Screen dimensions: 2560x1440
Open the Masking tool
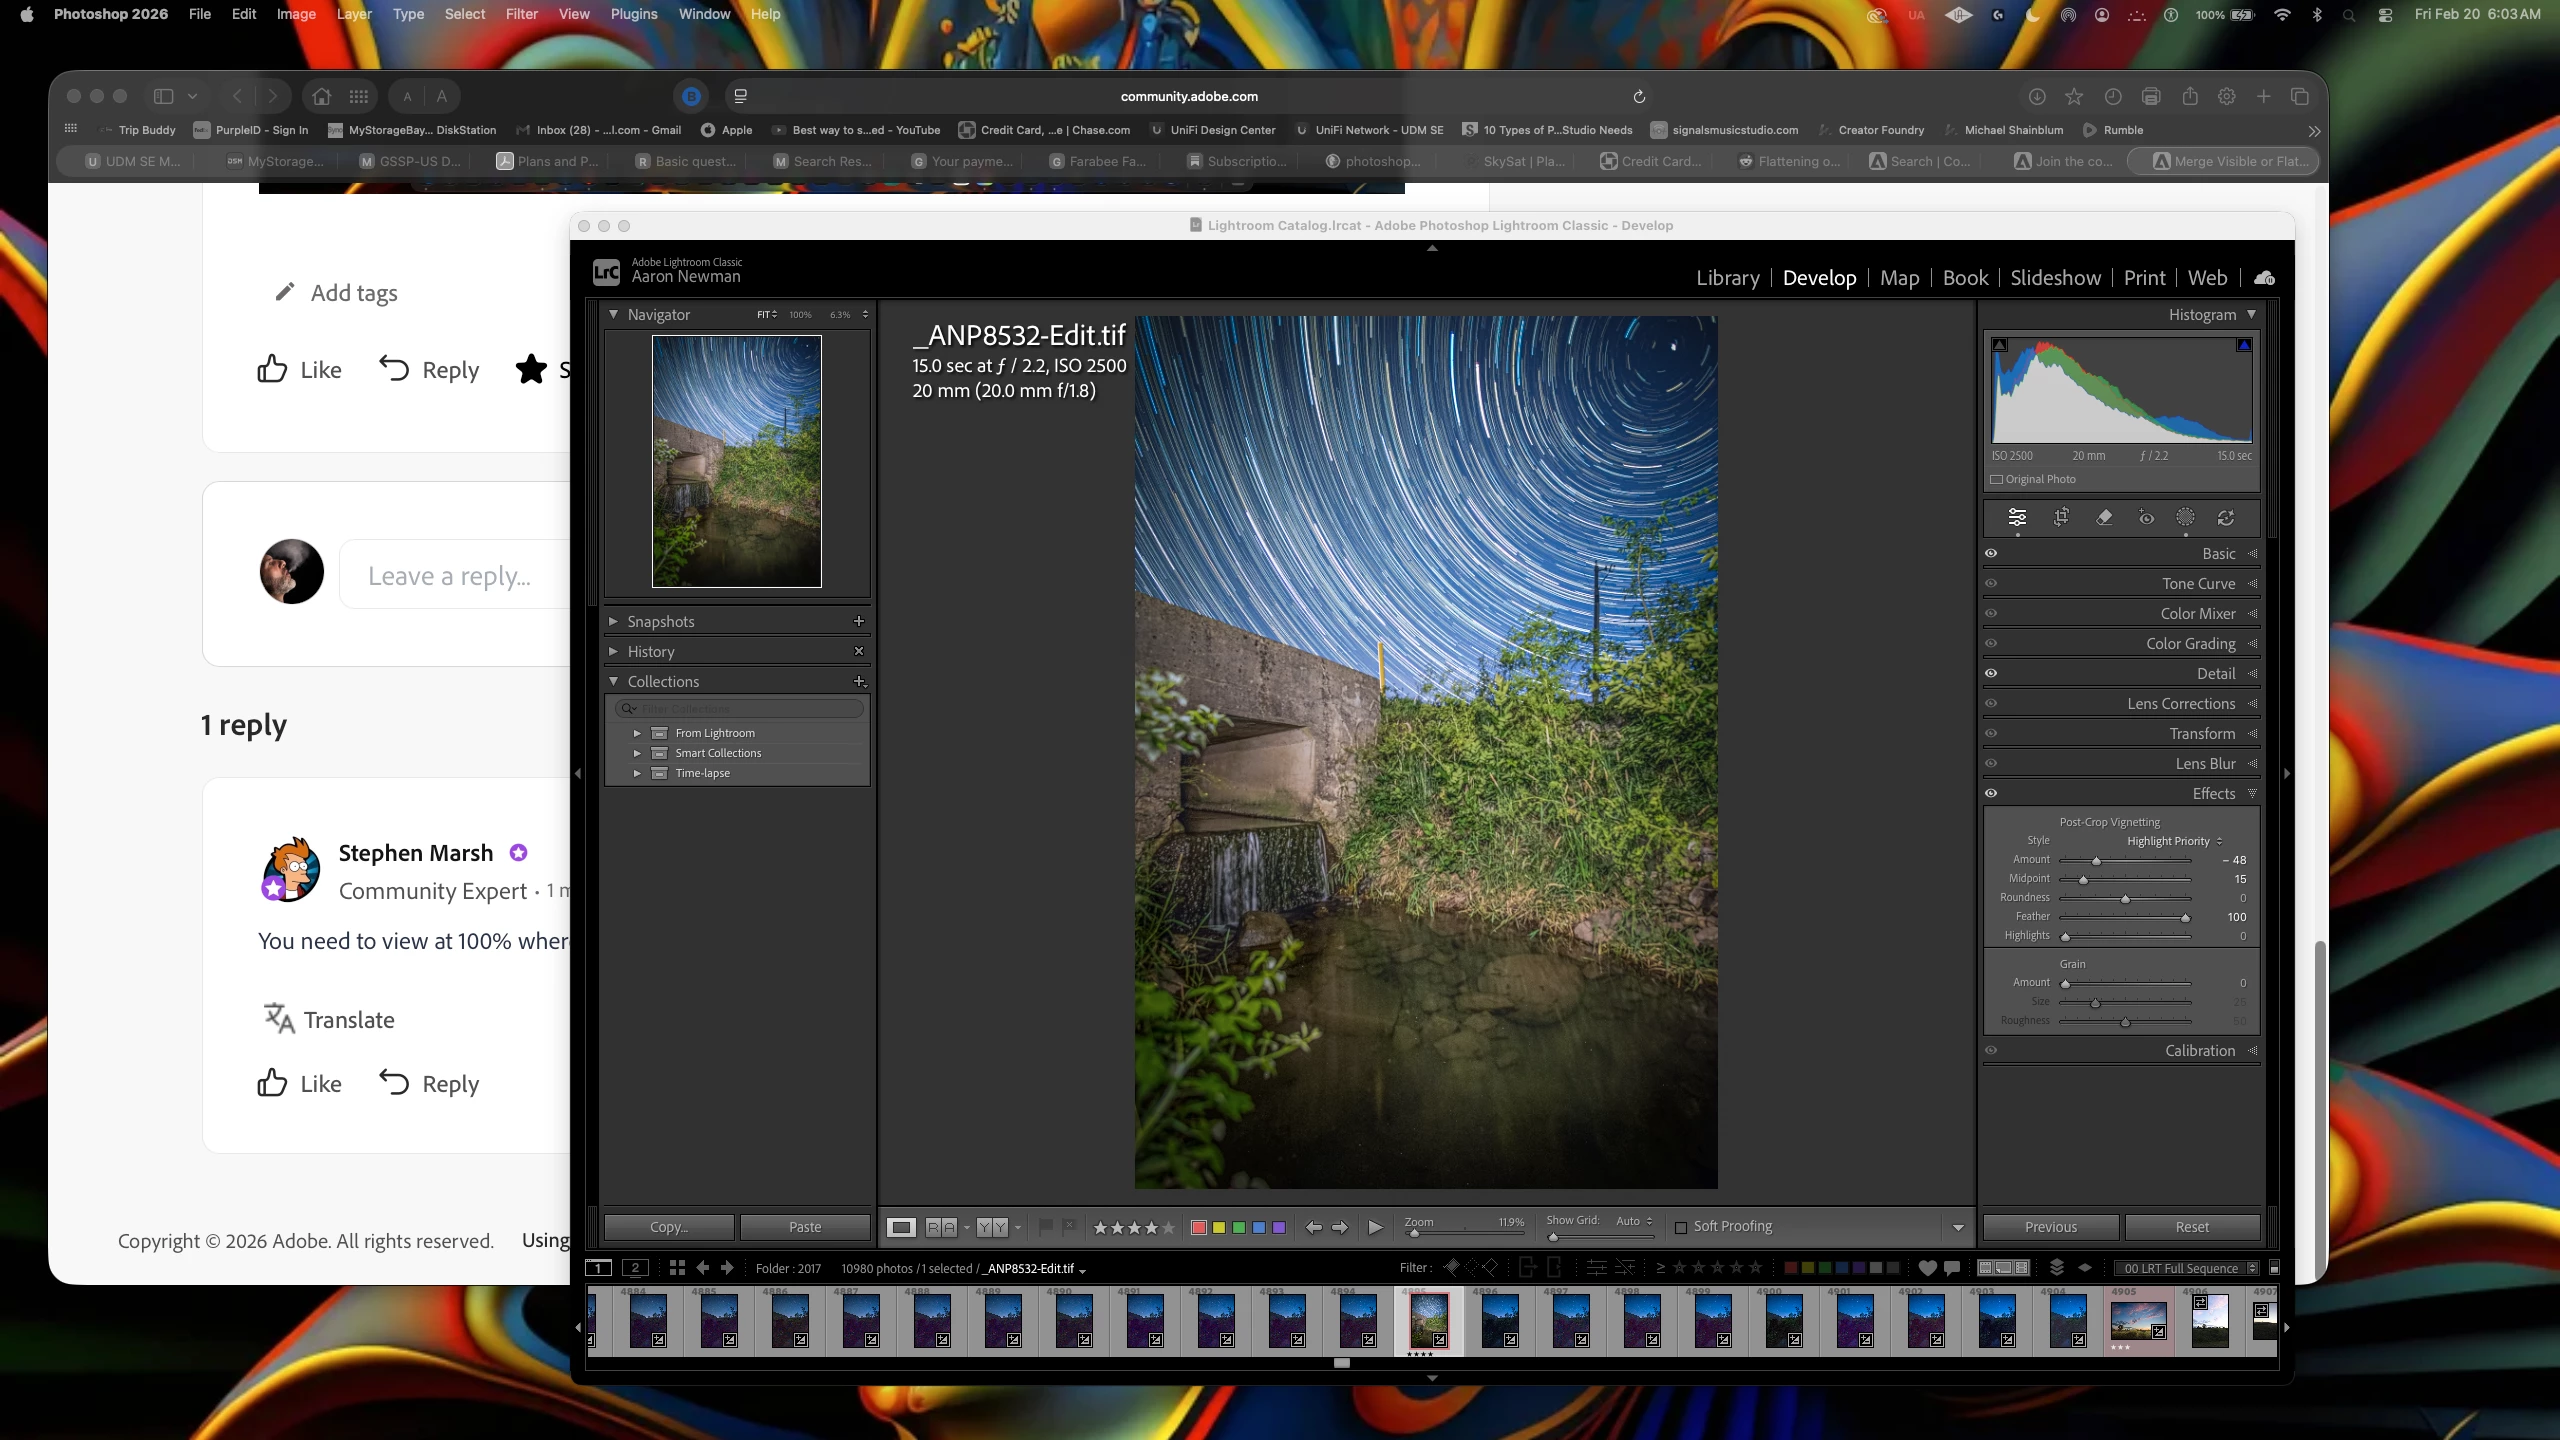2185,517
